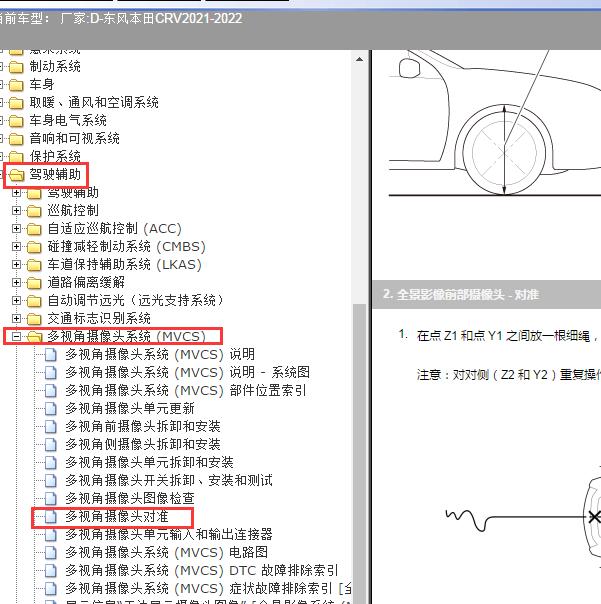Viewport: 601px width, 604px height.
Task: Click the scroll-up arrow of tree scrollbar
Action: [x=359, y=59]
